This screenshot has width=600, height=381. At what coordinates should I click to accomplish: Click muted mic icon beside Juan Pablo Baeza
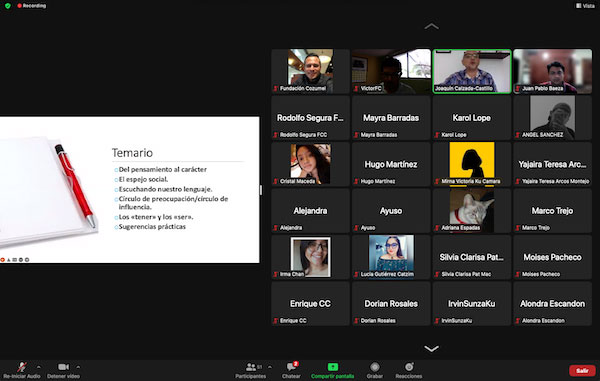click(x=518, y=88)
